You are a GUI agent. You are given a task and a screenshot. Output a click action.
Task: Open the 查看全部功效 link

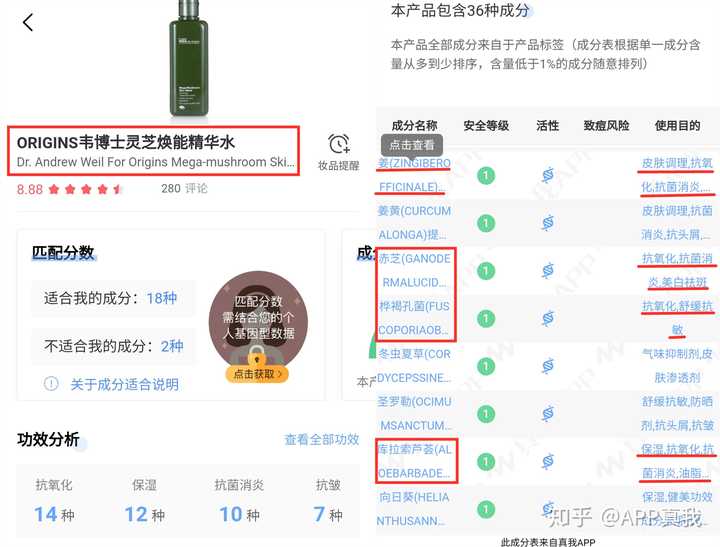321,439
